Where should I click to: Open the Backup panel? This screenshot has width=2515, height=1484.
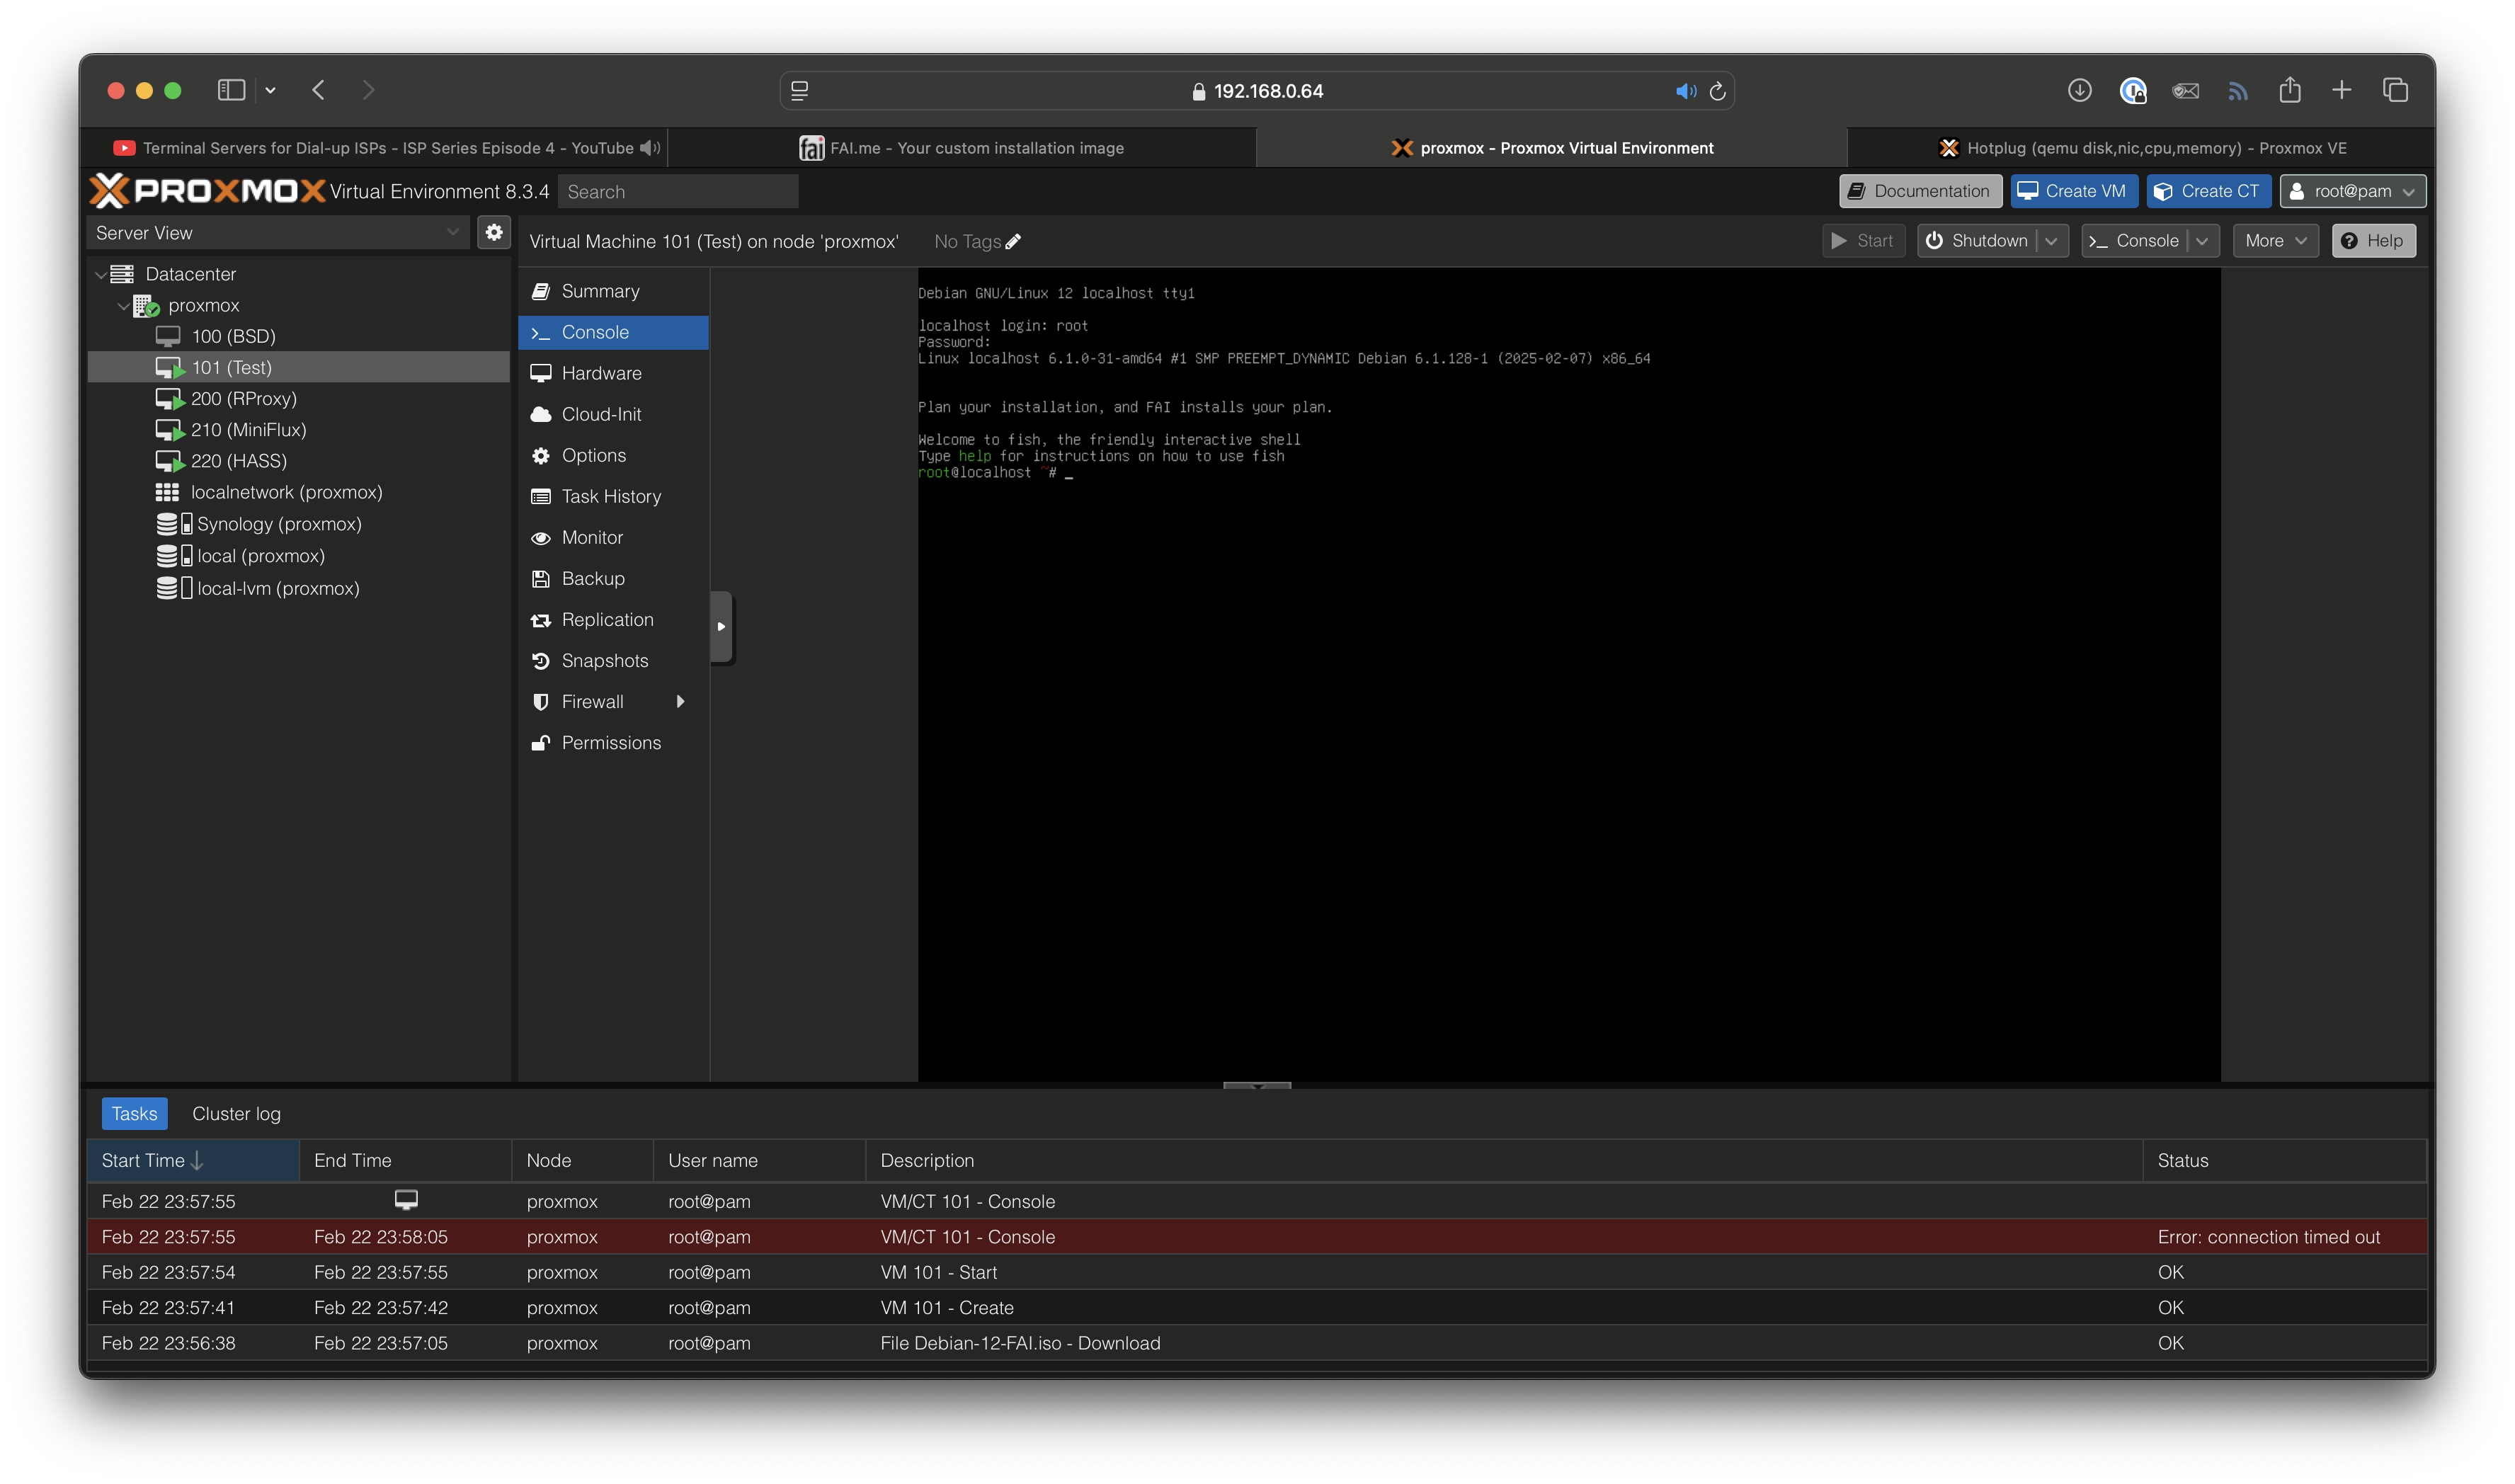pyautogui.click(x=613, y=578)
